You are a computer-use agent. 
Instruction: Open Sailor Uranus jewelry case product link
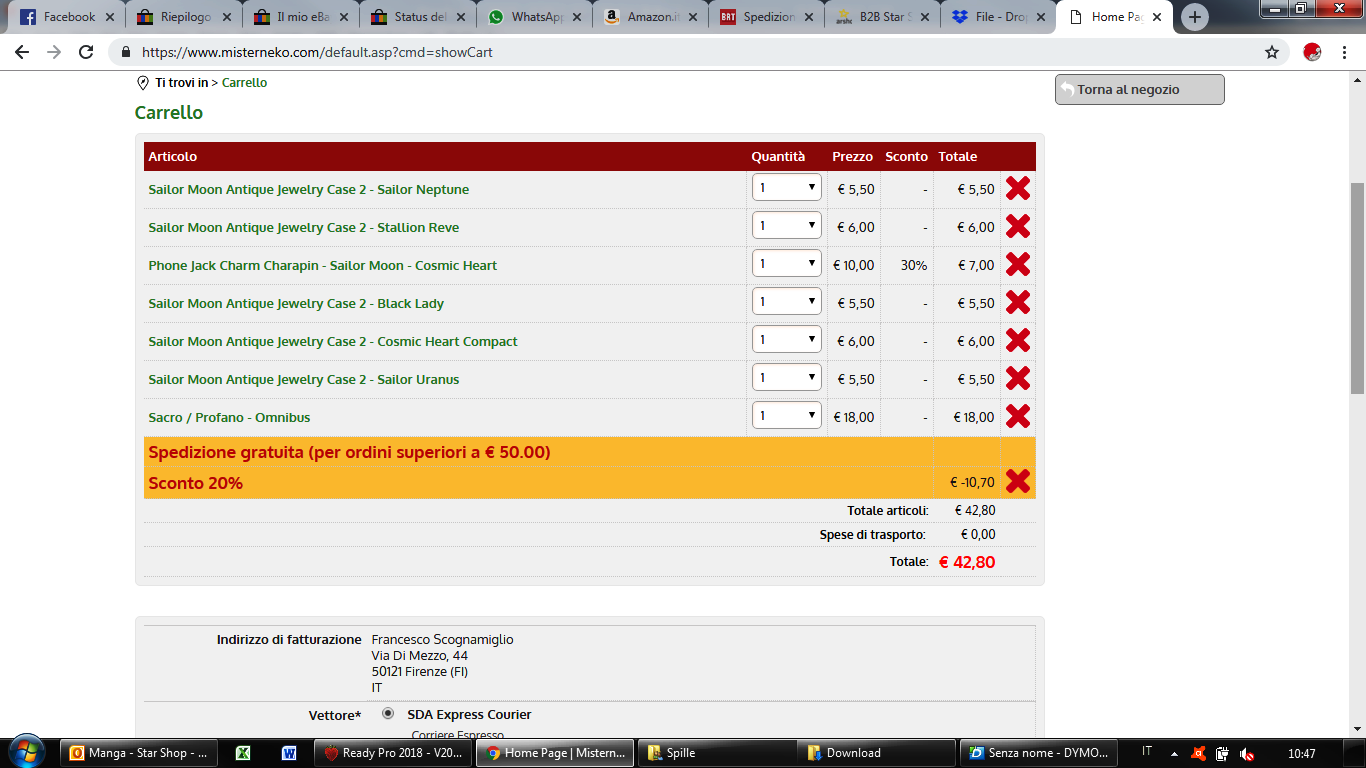(x=304, y=379)
